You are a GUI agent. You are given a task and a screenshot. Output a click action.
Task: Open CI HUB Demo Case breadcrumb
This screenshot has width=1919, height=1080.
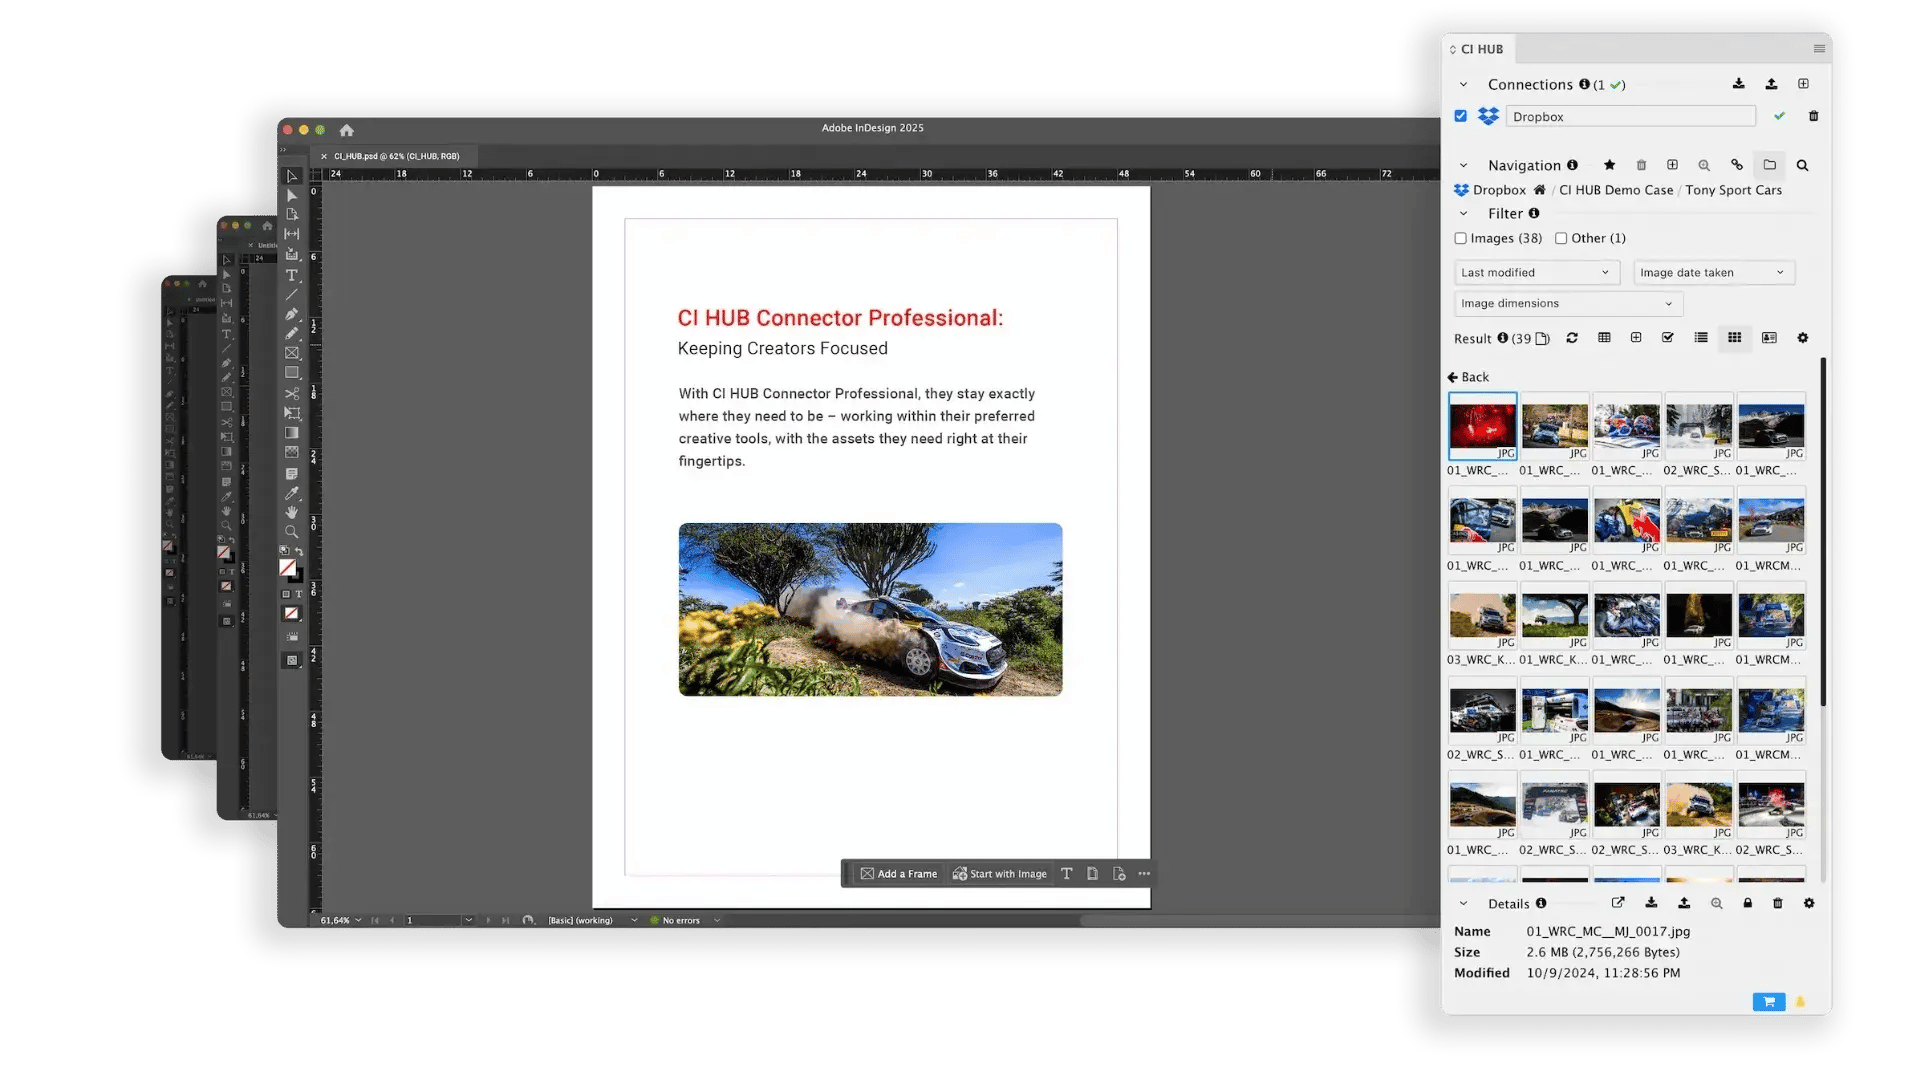[1615, 190]
